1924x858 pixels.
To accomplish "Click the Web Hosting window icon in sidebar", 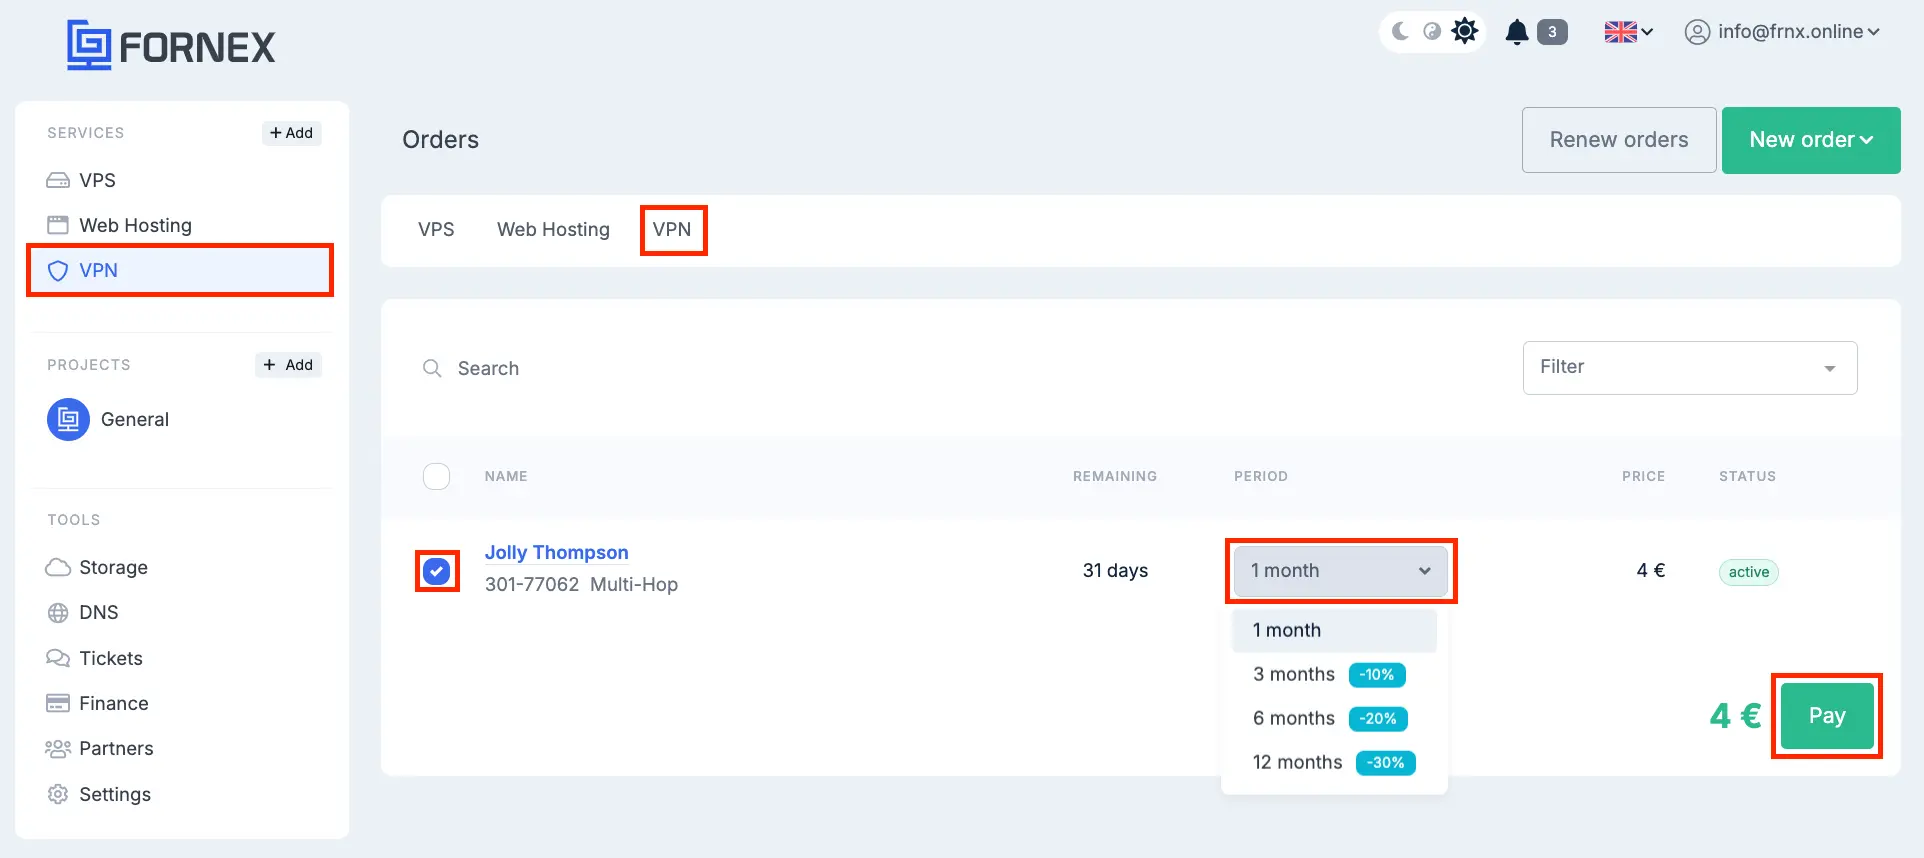I will pos(58,225).
